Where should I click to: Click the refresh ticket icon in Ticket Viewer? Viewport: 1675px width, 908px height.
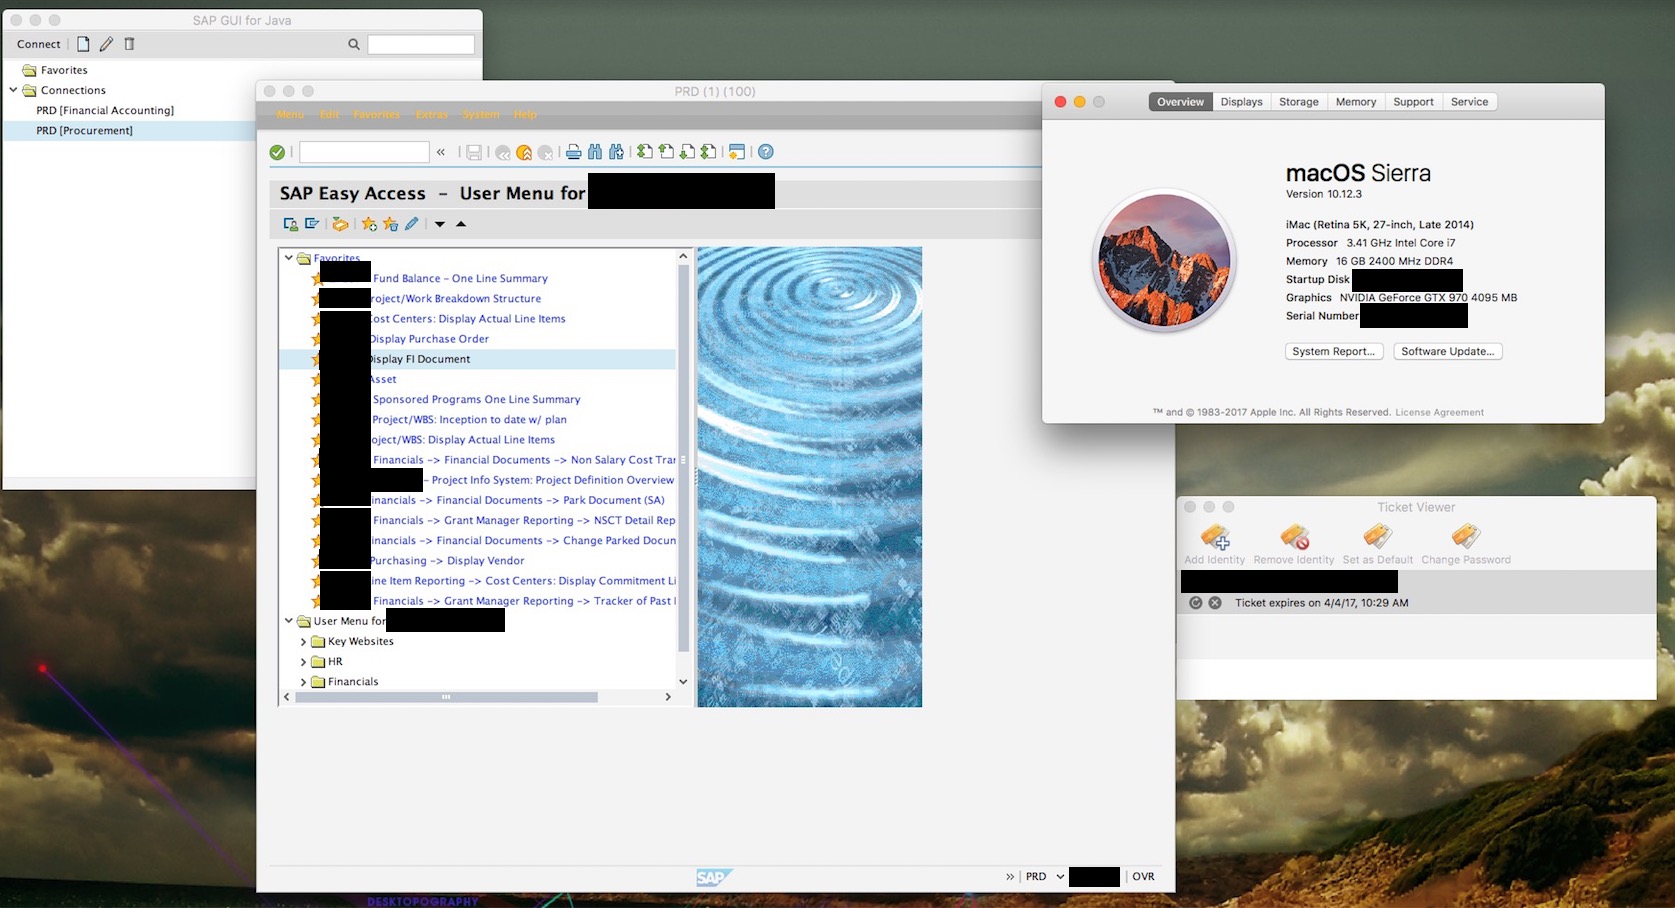pos(1195,603)
